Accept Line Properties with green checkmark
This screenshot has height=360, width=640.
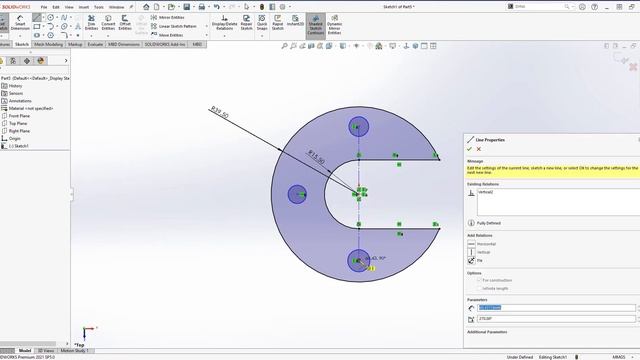tap(469, 149)
